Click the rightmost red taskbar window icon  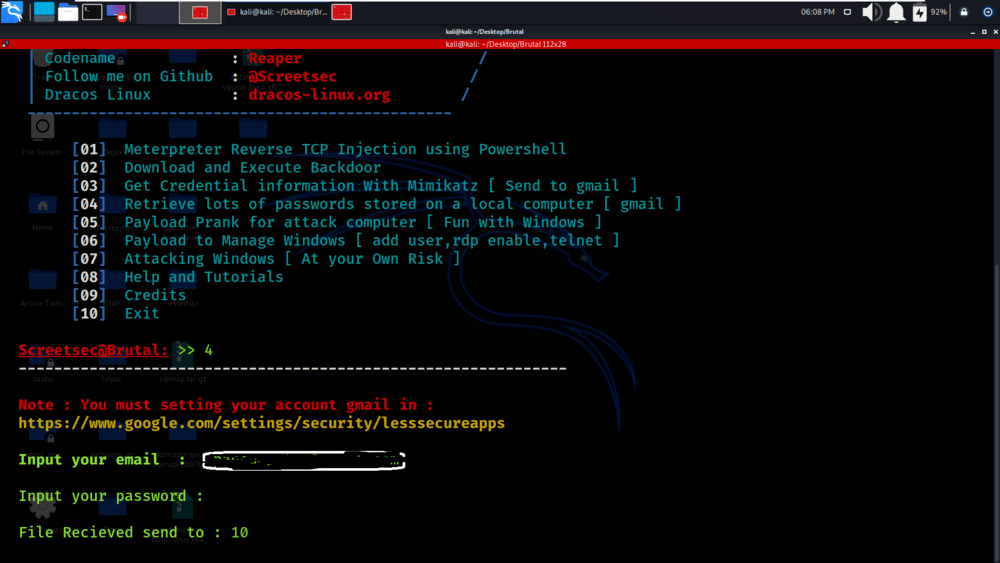342,12
